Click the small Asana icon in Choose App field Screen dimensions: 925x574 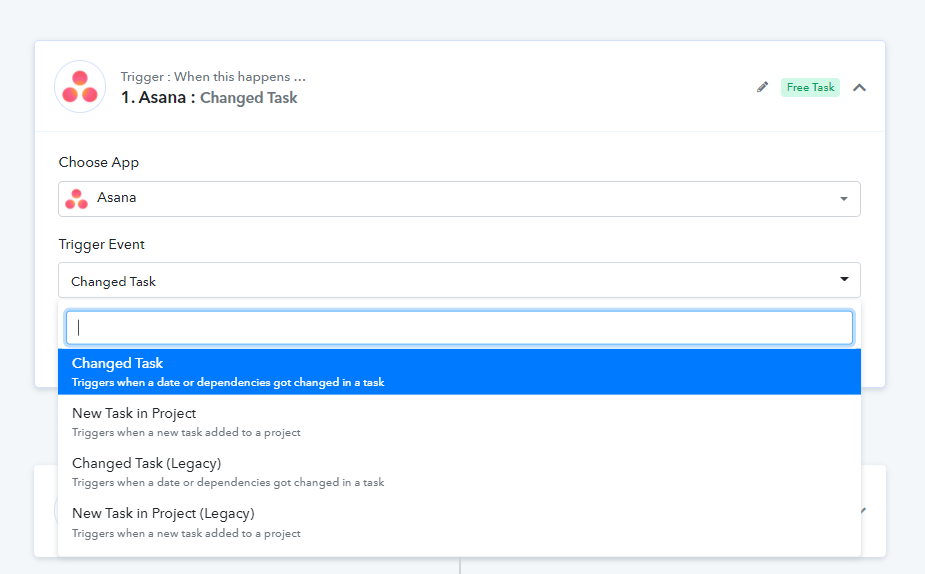click(77, 199)
